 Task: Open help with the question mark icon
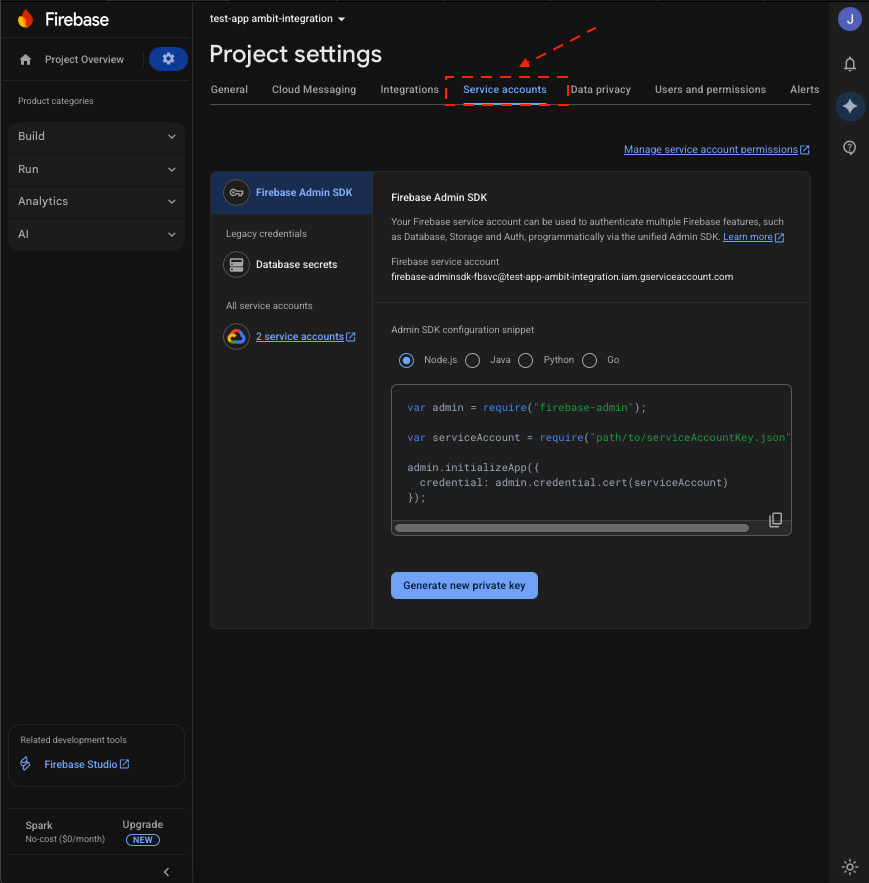(x=849, y=147)
